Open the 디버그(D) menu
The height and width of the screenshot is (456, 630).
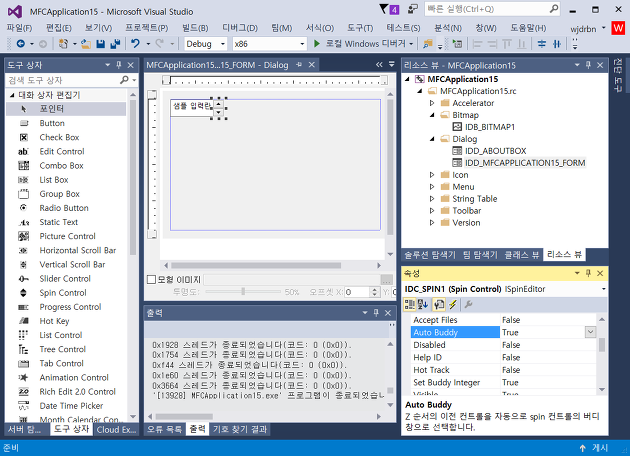point(240,28)
